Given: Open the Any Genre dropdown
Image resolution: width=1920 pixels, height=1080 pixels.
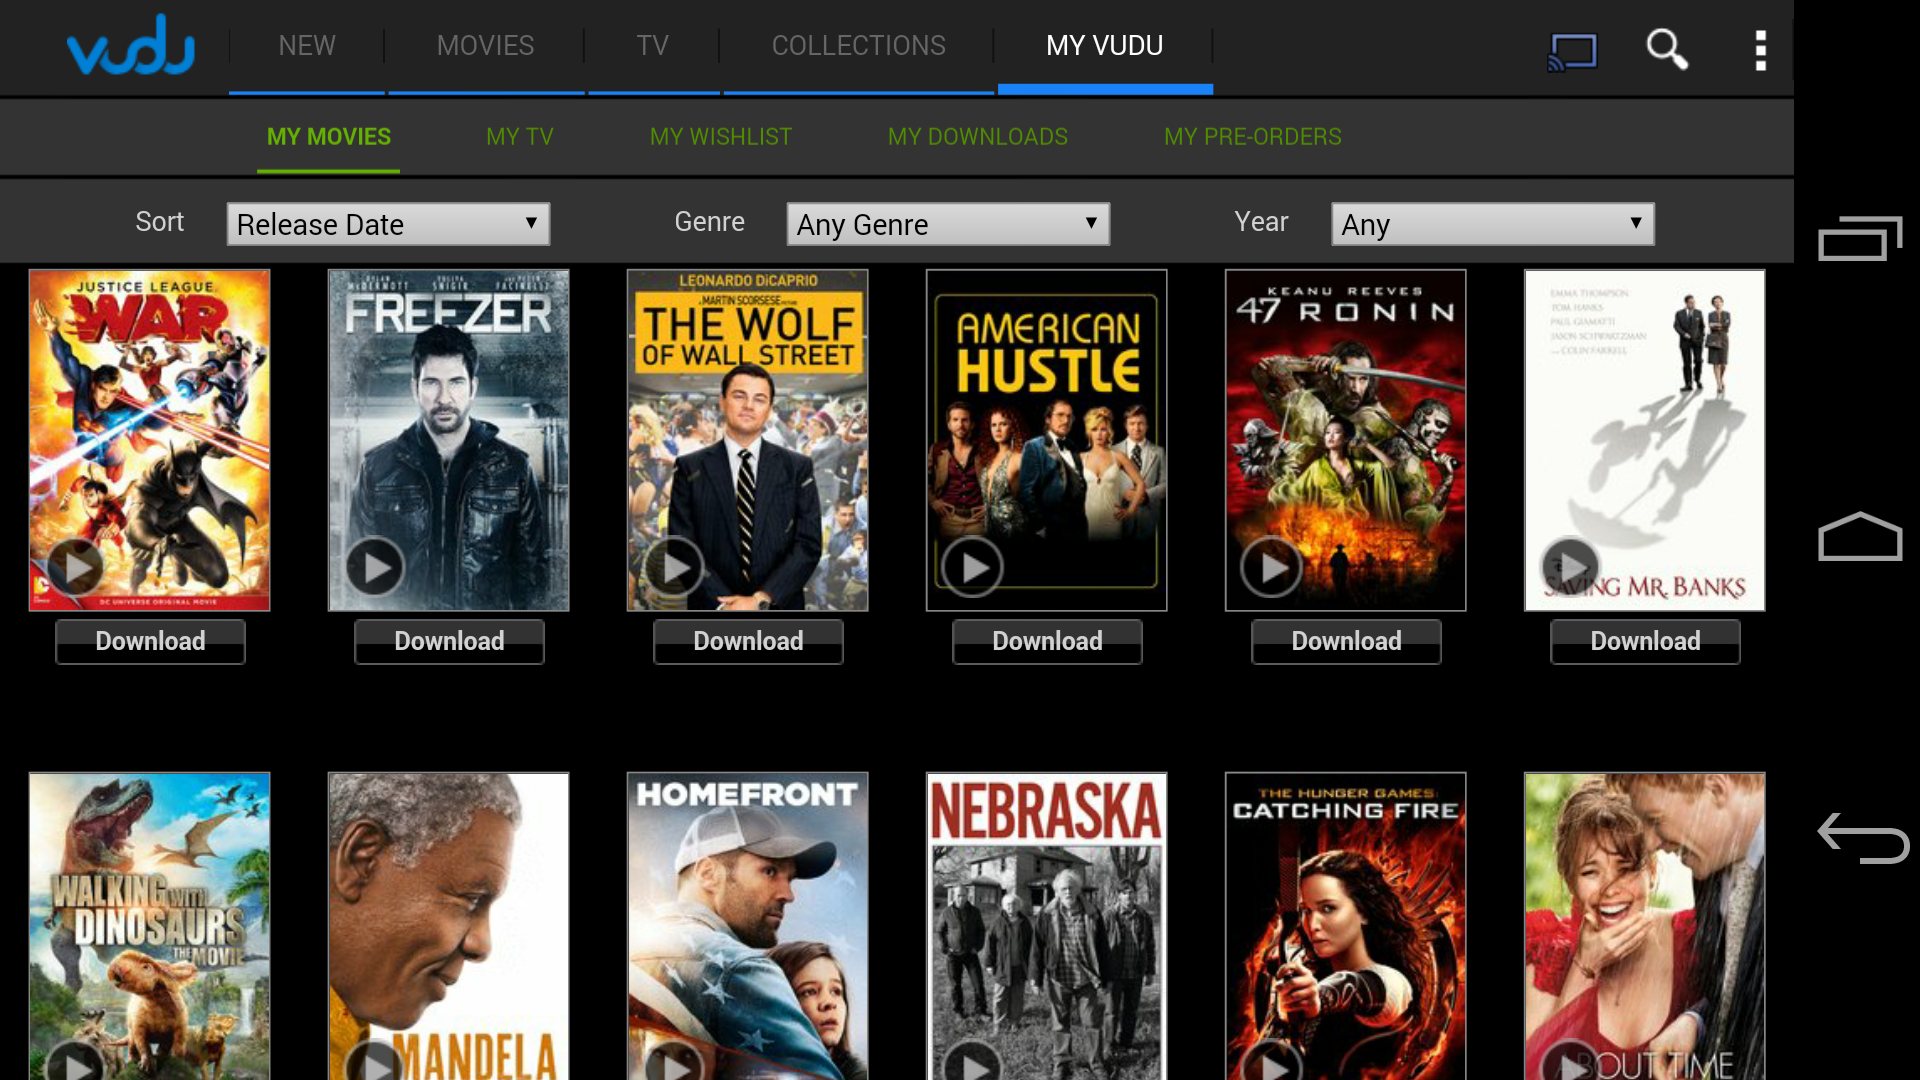Looking at the screenshot, I should point(947,224).
